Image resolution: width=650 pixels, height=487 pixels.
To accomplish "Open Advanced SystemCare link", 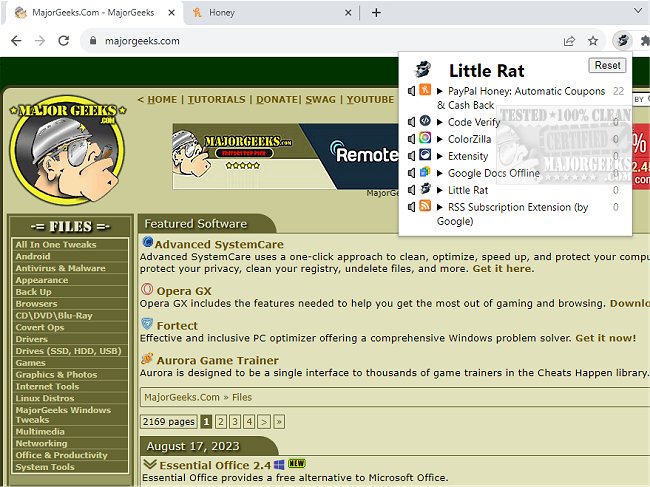I will tap(219, 245).
